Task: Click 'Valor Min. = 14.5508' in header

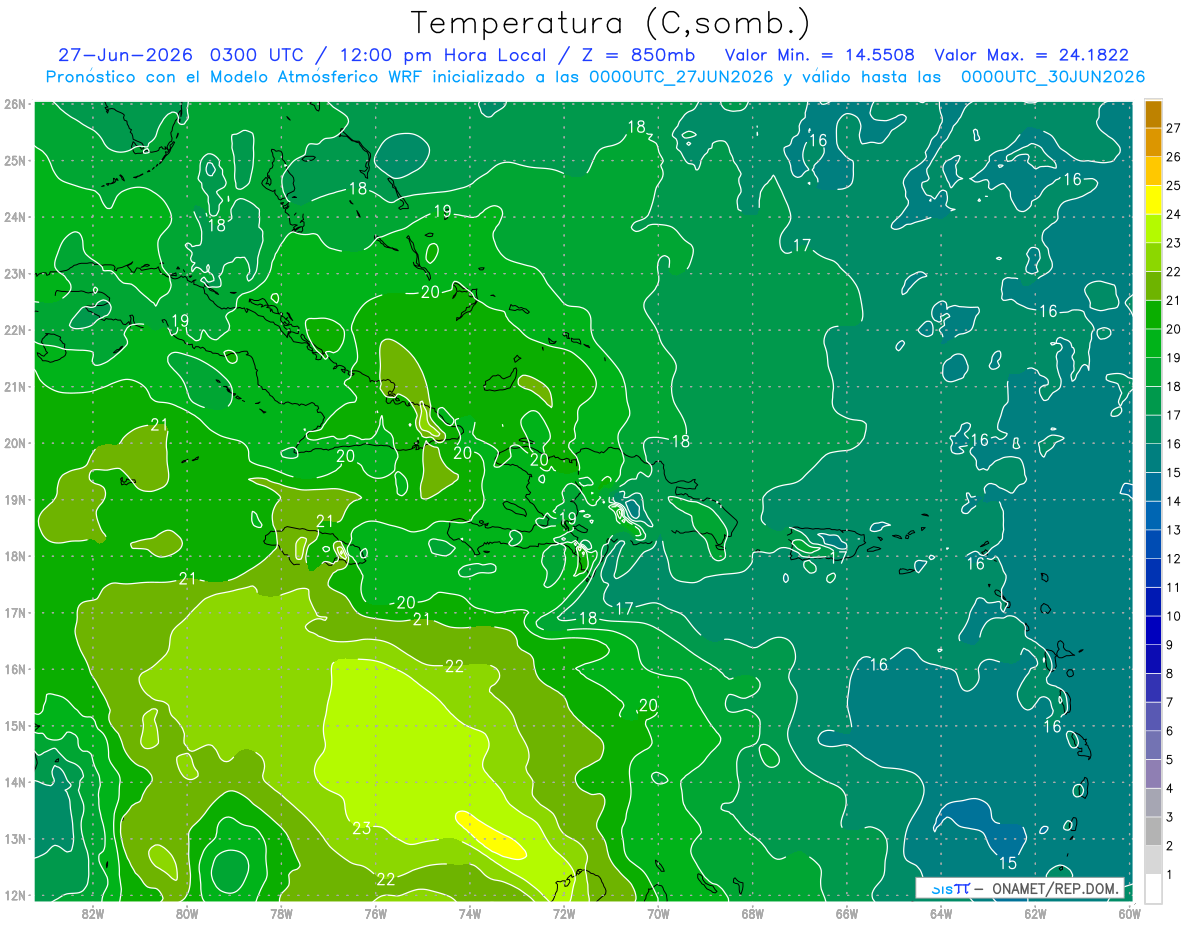Action: point(820,55)
